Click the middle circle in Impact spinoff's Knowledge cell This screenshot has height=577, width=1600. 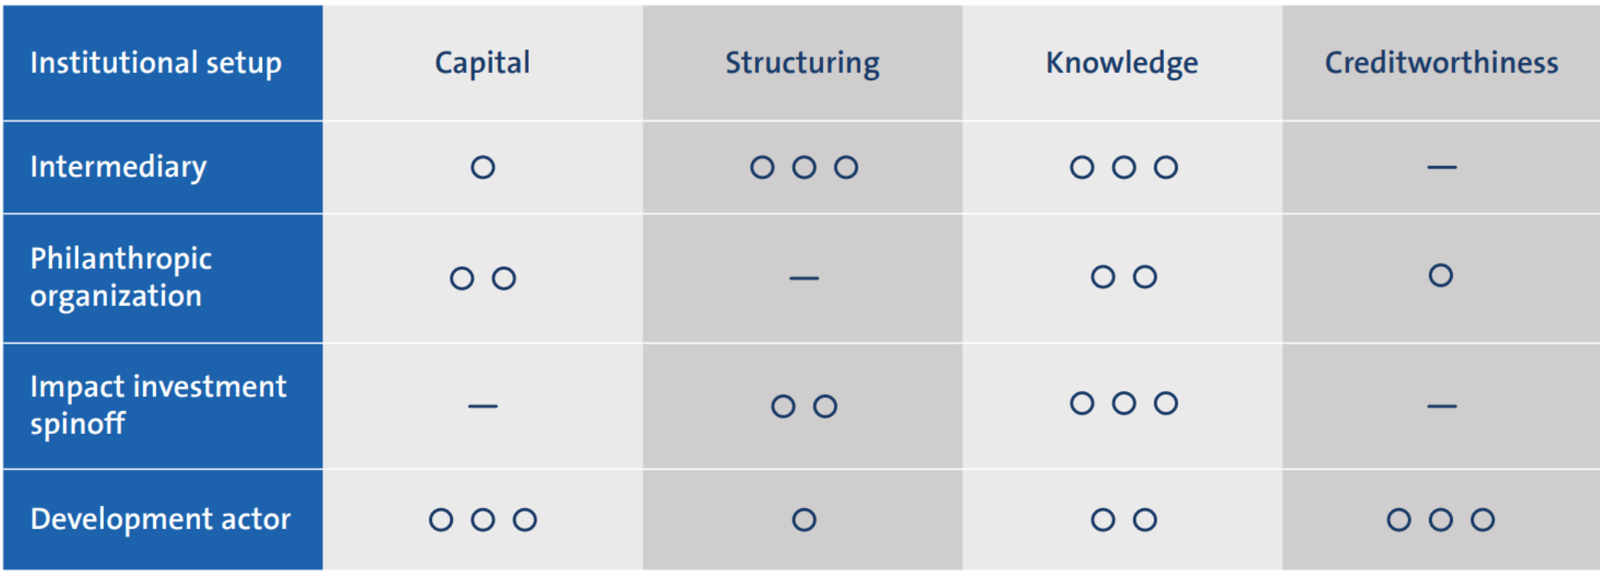tap(1124, 403)
